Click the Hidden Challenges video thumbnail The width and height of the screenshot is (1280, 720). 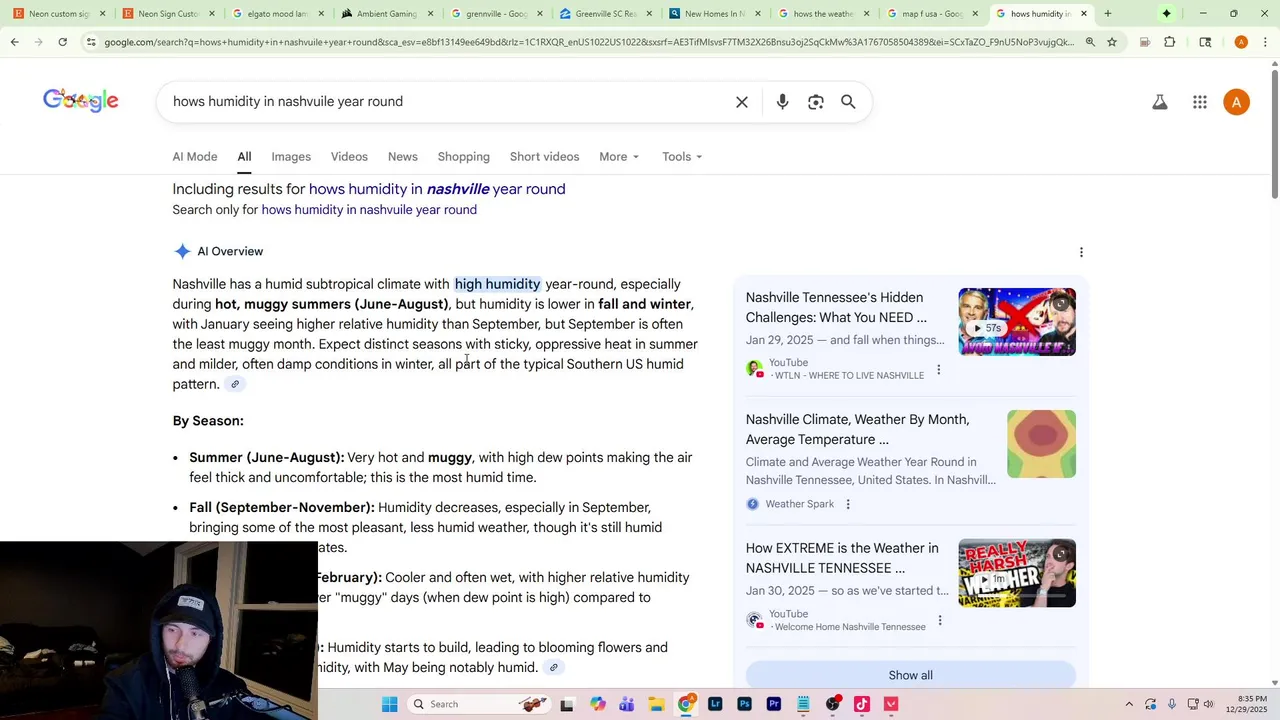click(1017, 322)
